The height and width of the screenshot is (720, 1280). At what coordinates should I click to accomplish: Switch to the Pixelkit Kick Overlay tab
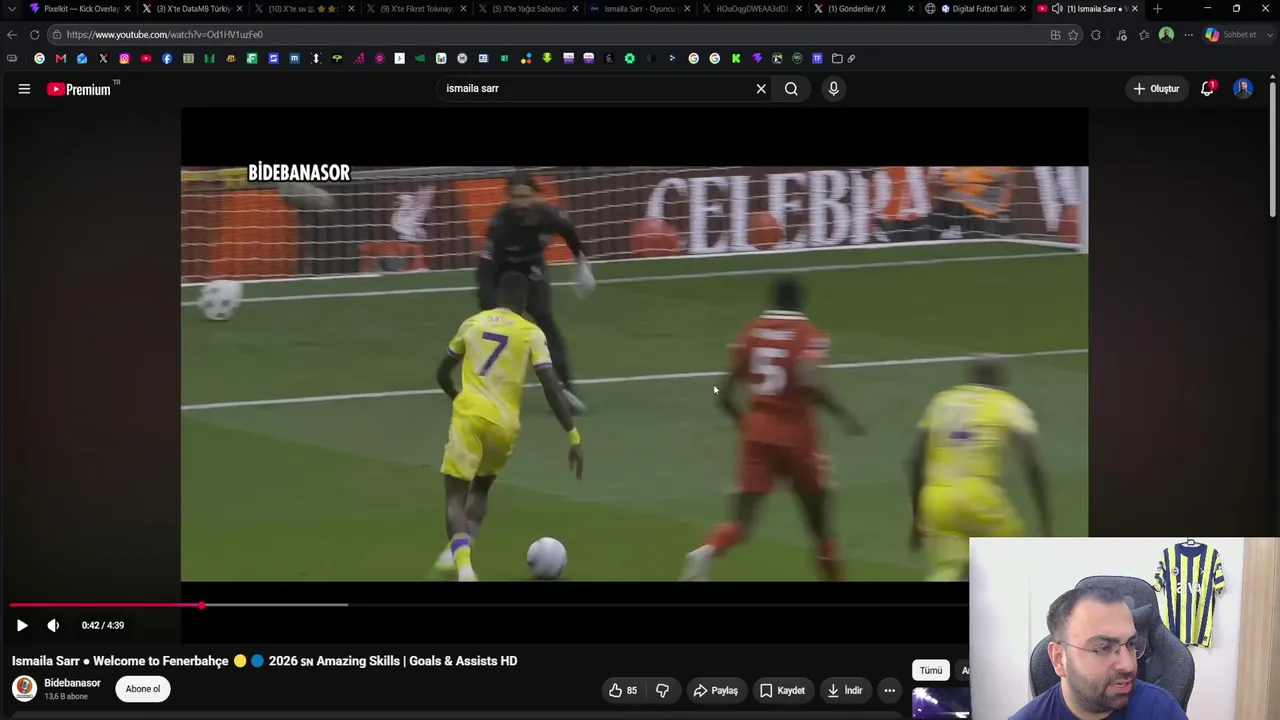coord(80,9)
